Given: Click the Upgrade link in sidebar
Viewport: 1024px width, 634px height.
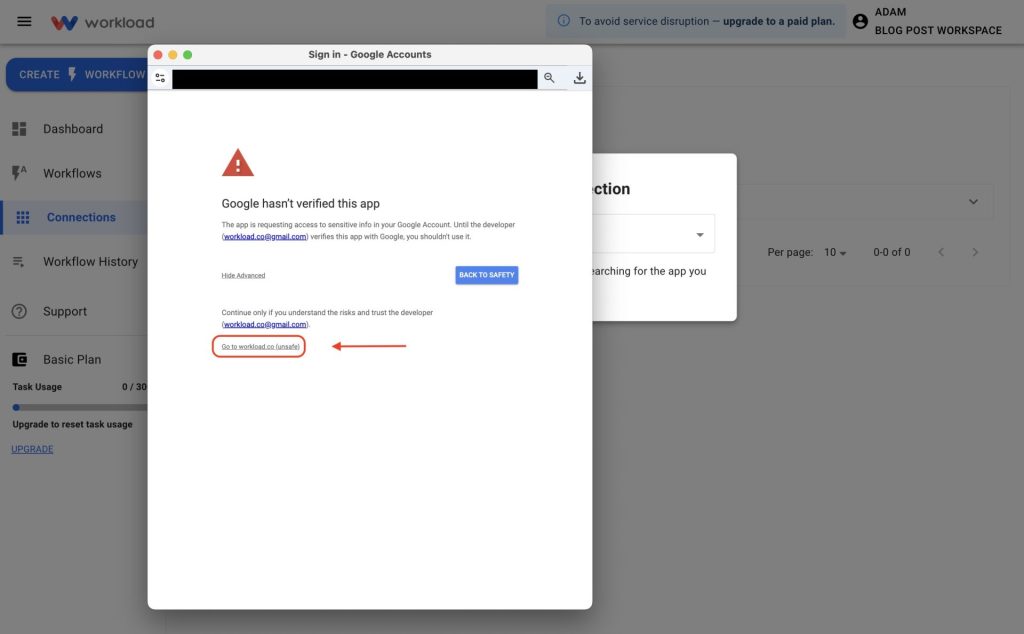Looking at the screenshot, I should point(32,449).
